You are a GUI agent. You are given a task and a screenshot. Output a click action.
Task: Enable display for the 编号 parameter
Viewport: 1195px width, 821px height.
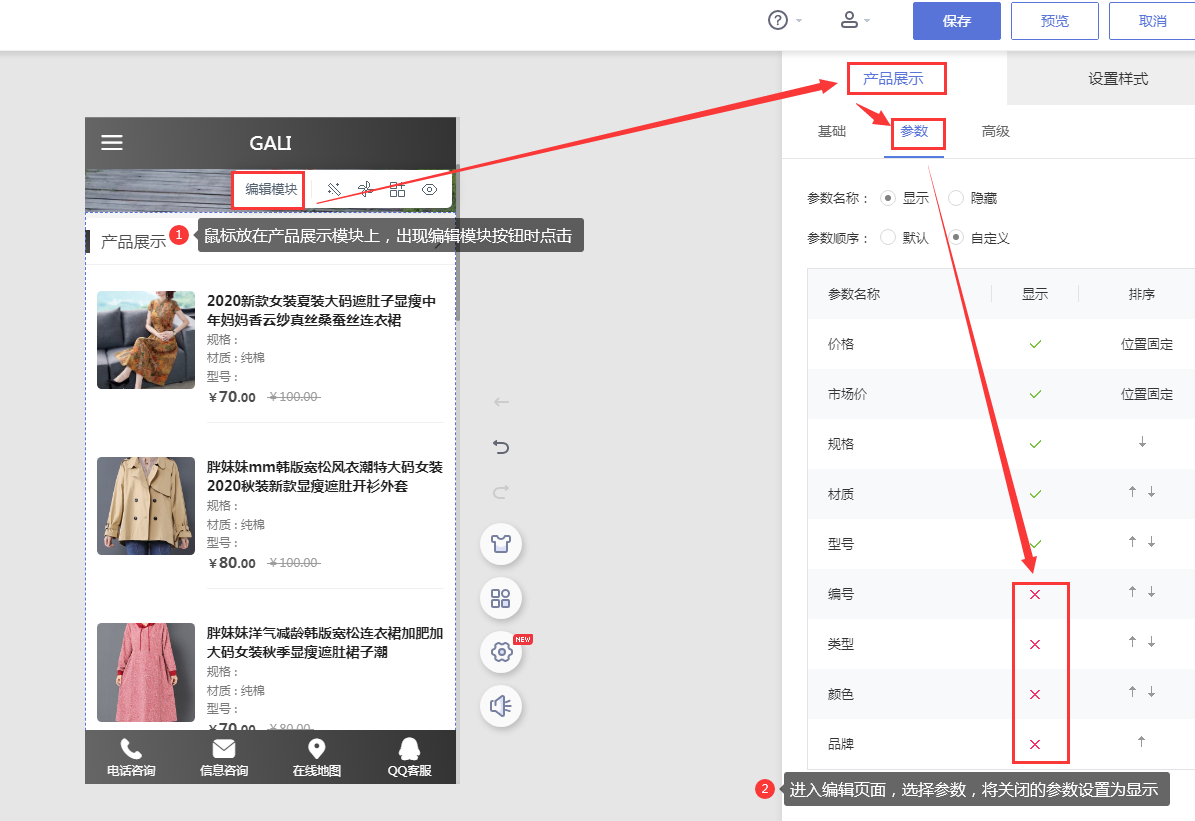coord(1035,594)
